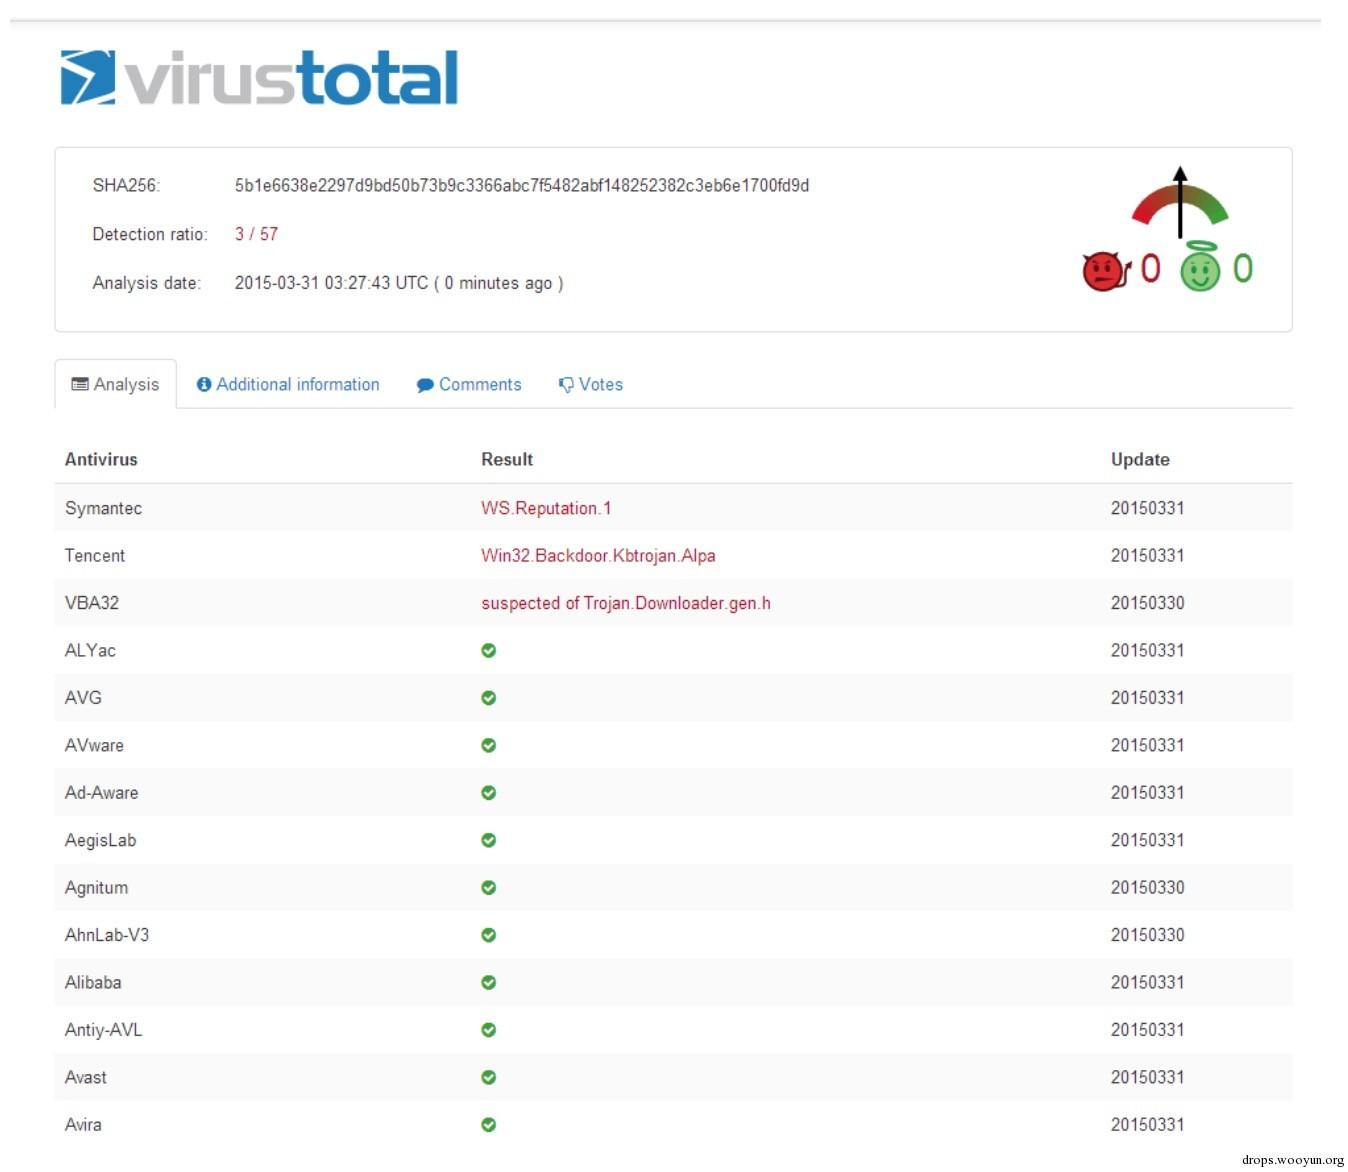Click the Avast antivirus name
Image resolution: width=1348 pixels, height=1172 pixels.
(x=86, y=1077)
